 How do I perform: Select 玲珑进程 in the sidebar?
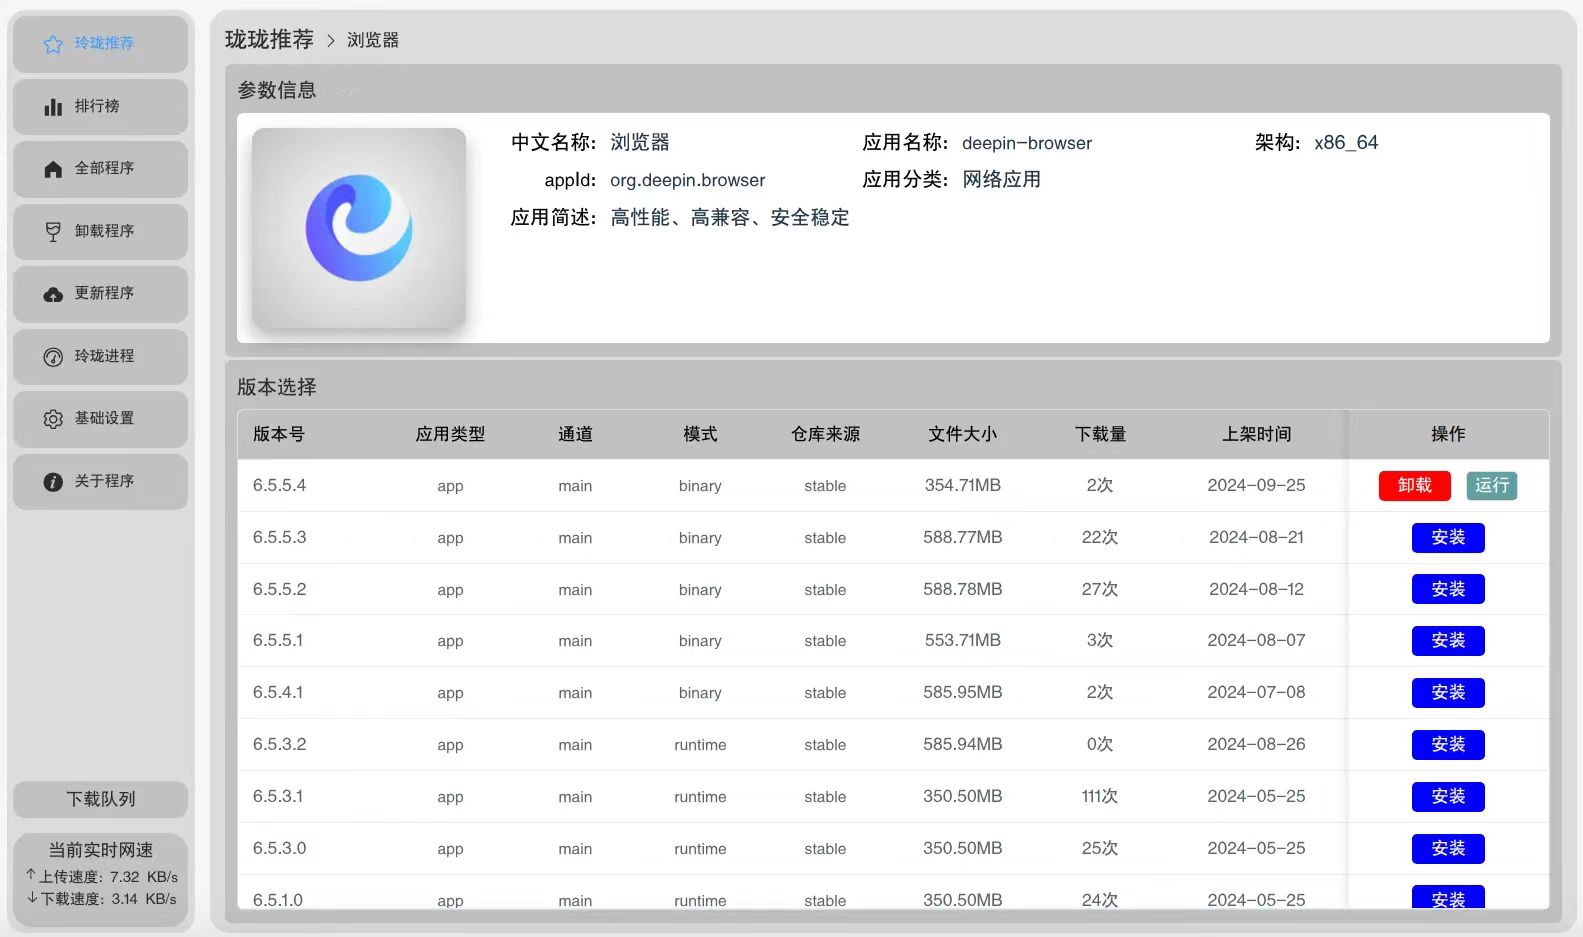pos(100,357)
